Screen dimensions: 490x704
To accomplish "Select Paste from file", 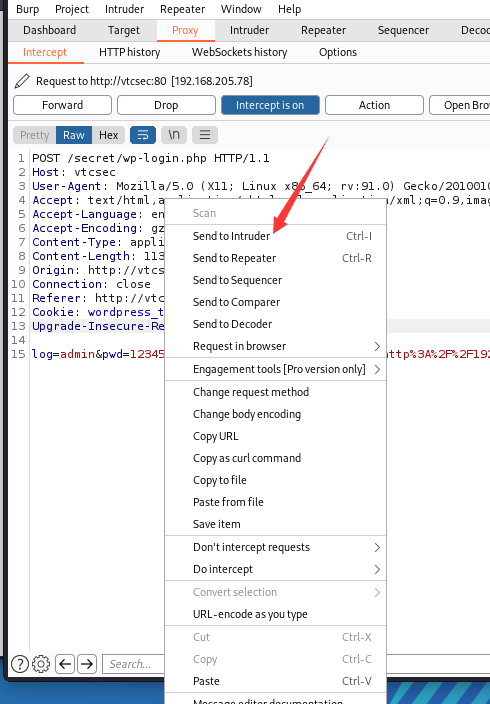I will point(275,502).
